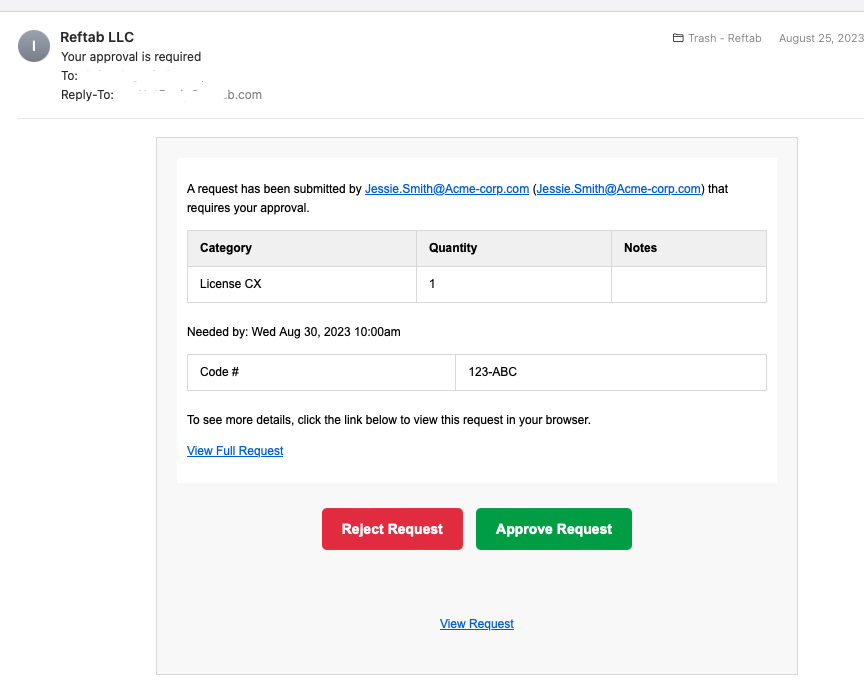Screen dimensions: 864x681
Task: Select the 123-ABC code value
Action: point(492,372)
